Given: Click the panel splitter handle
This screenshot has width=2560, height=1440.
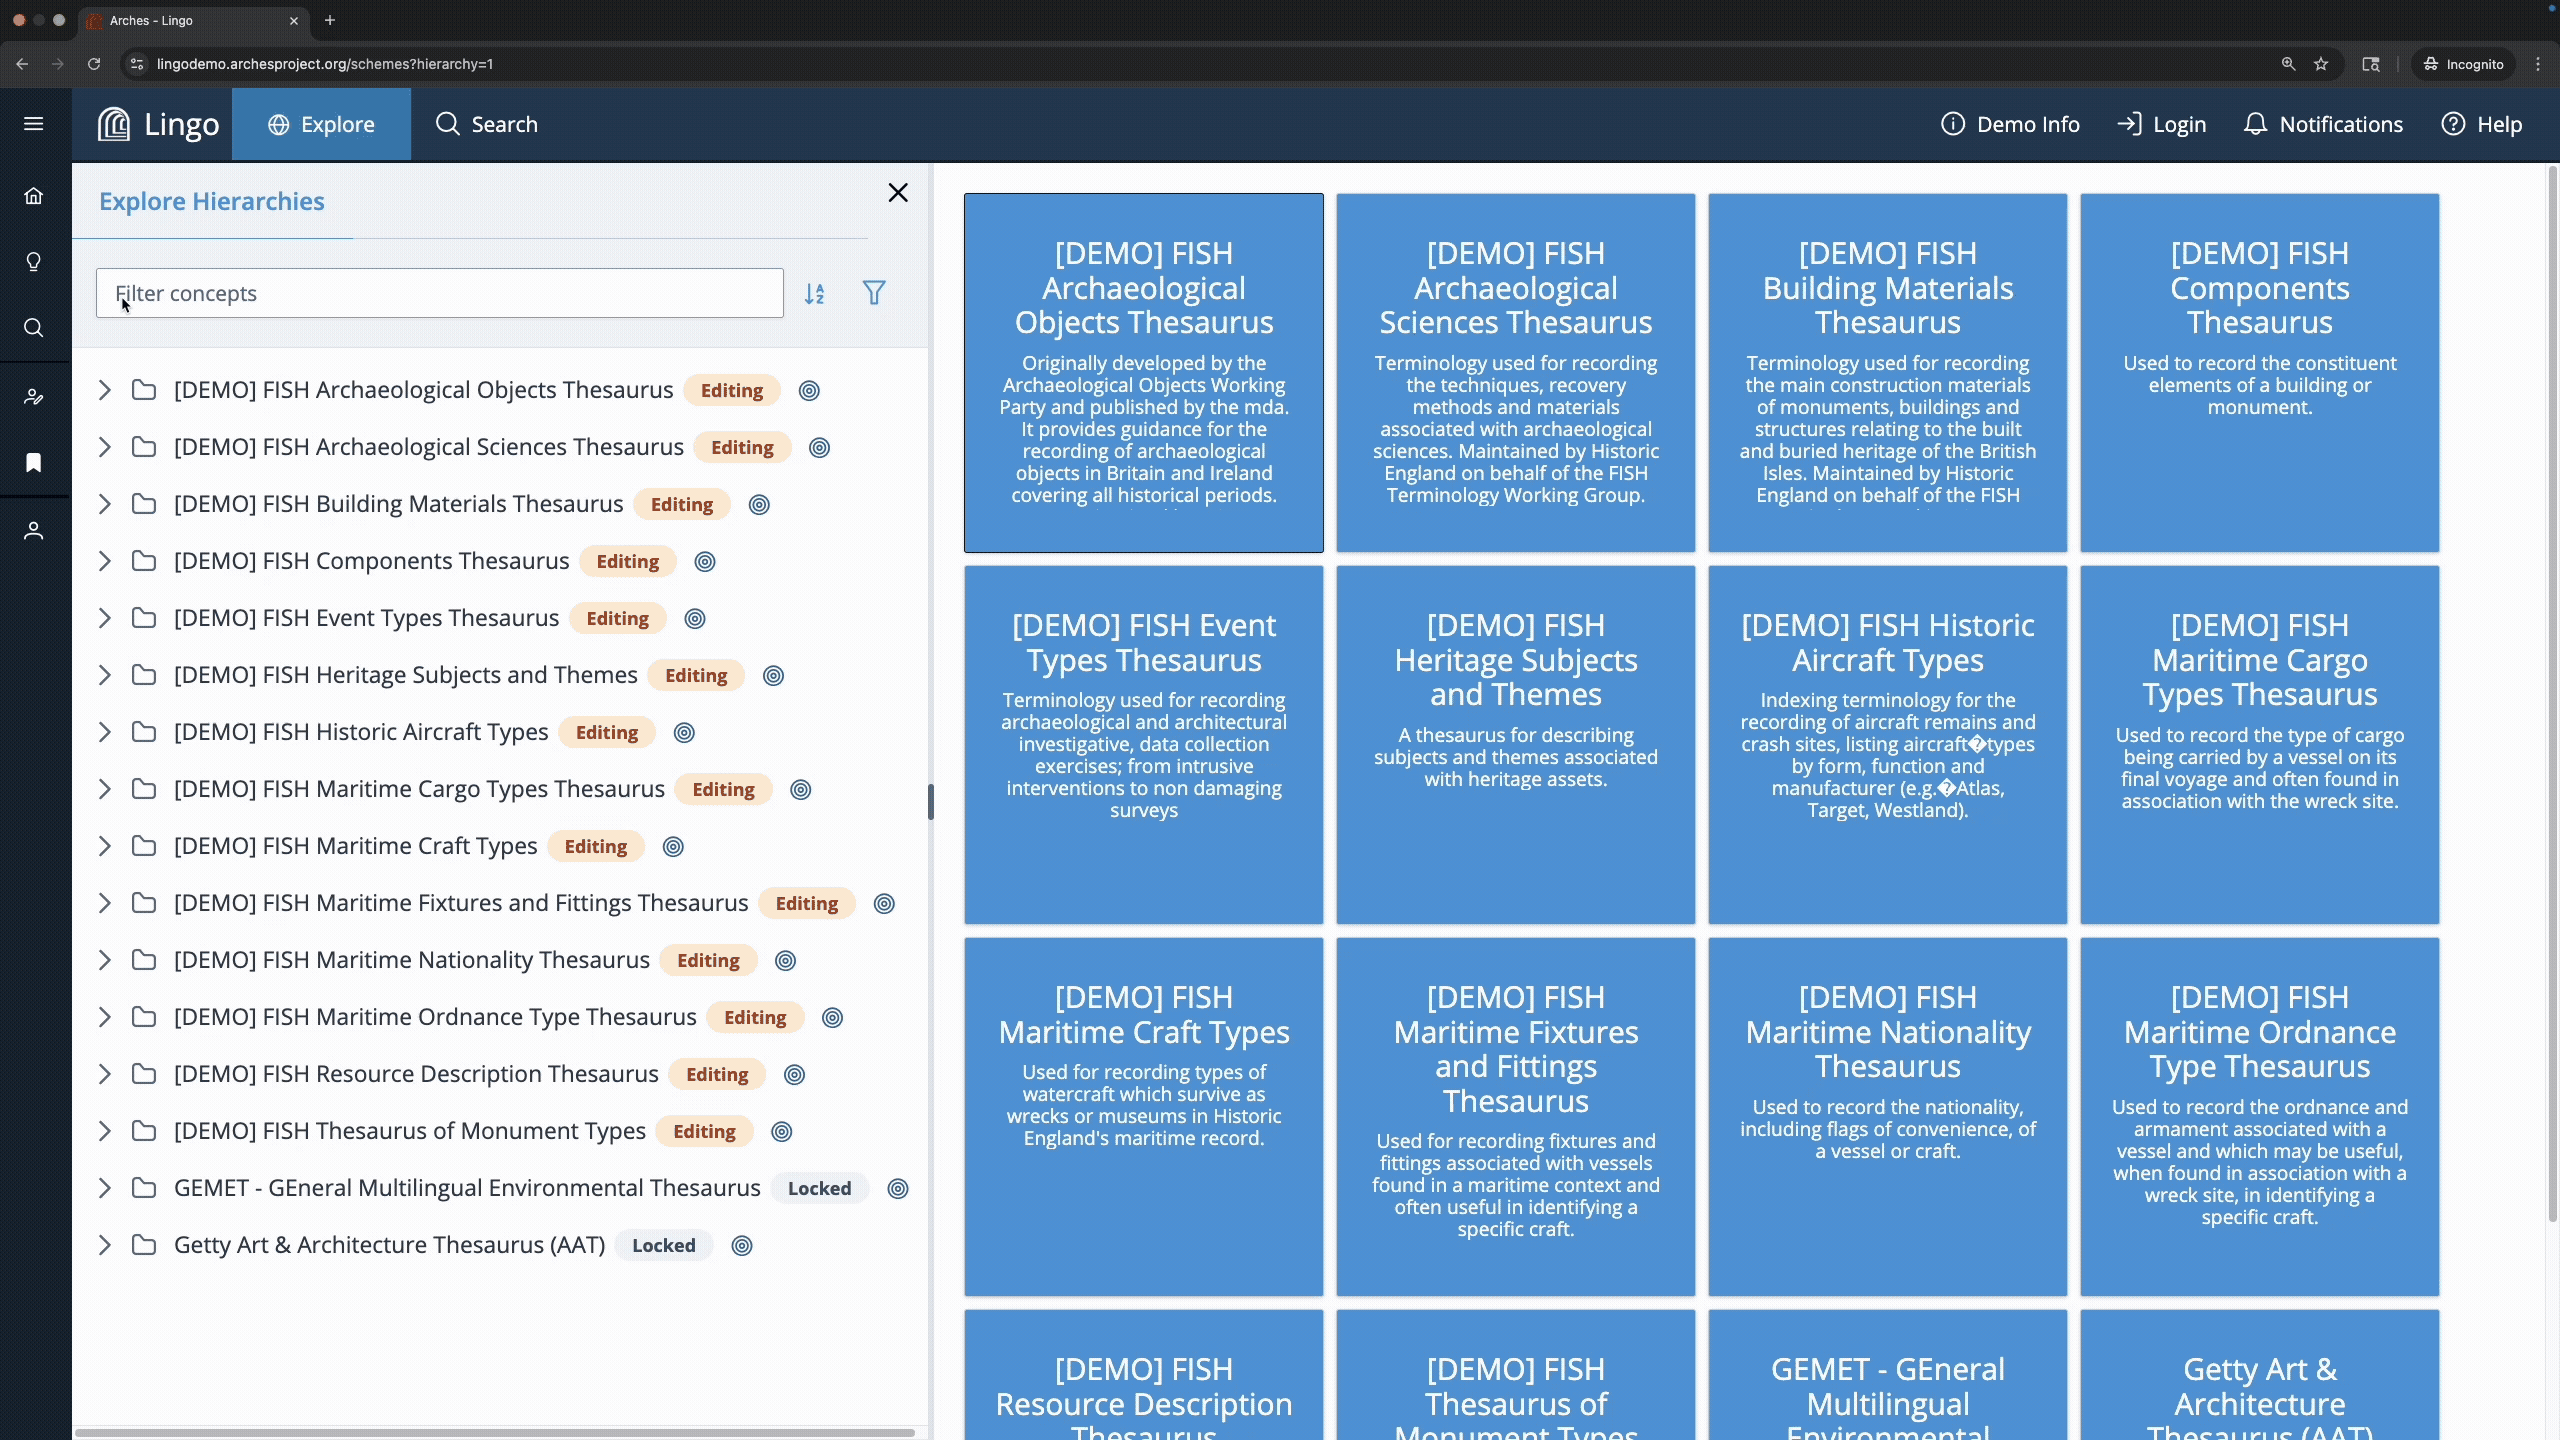Looking at the screenshot, I should 930,802.
